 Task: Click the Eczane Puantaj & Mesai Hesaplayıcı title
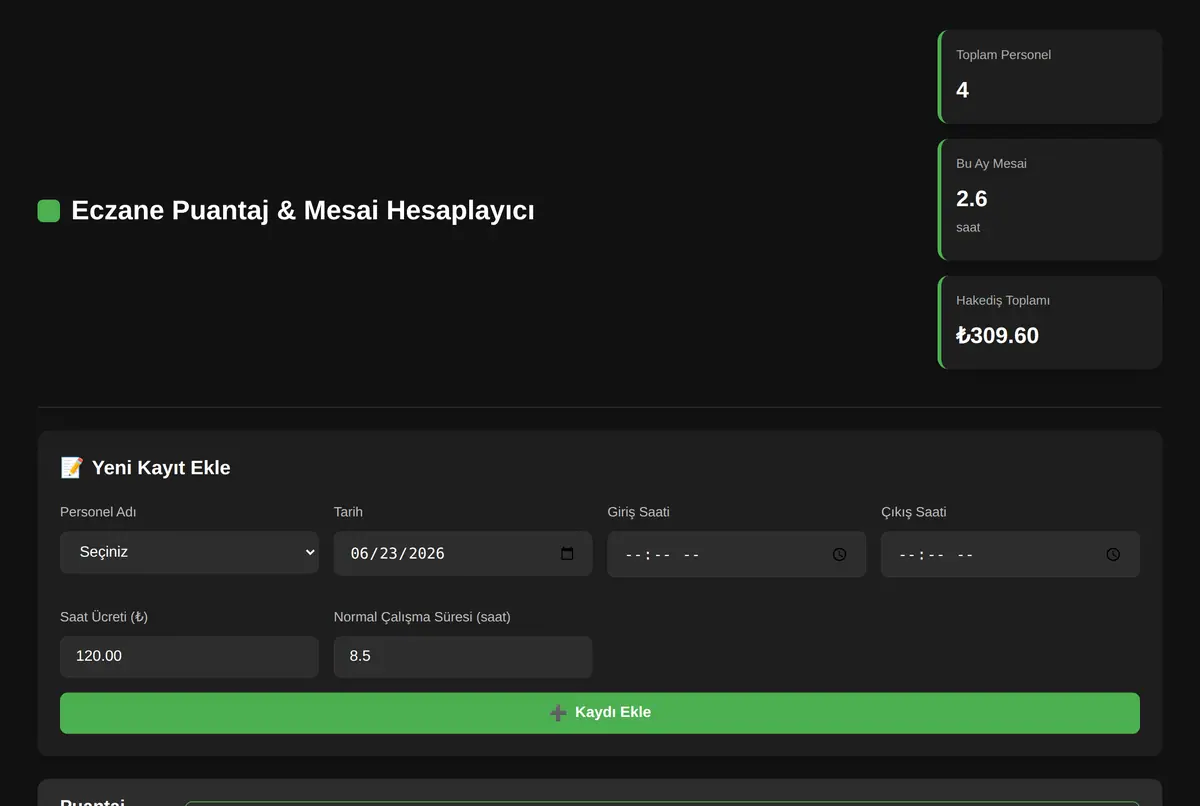point(303,211)
